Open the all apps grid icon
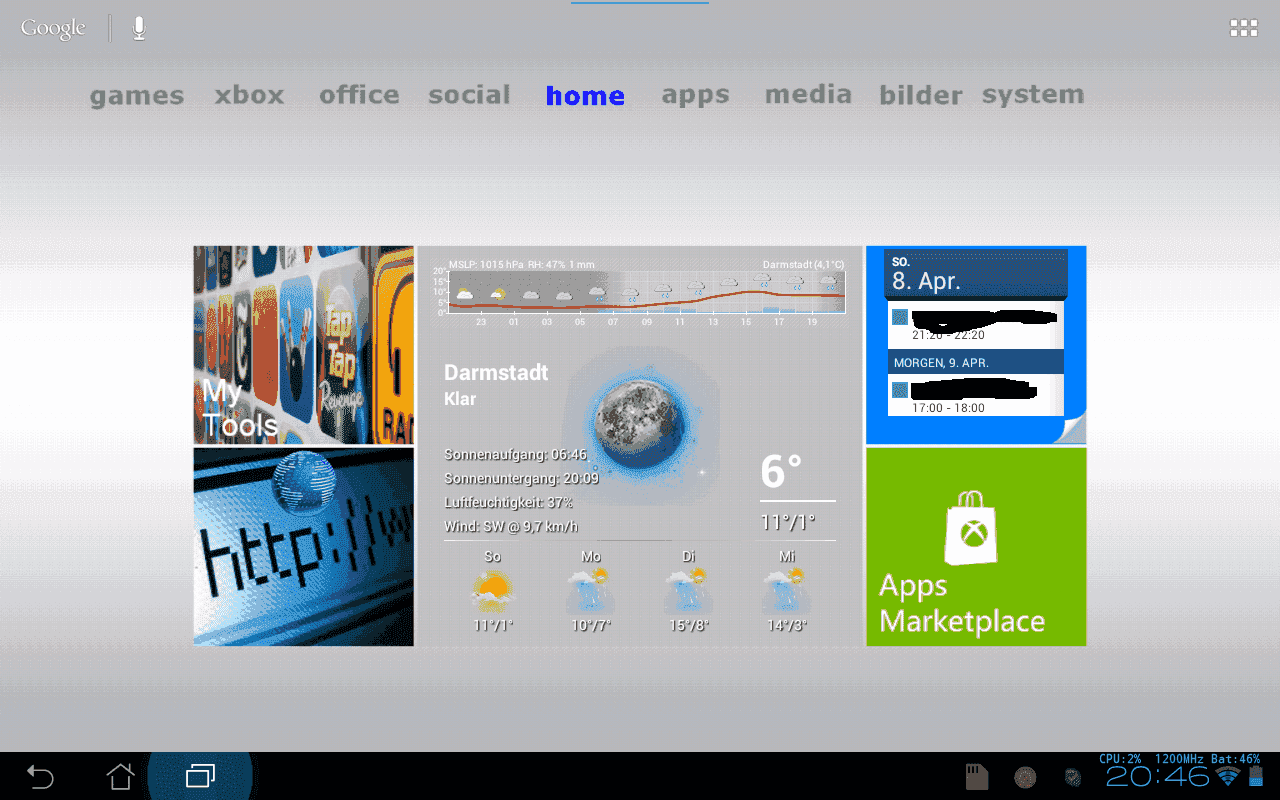Image resolution: width=1280 pixels, height=800 pixels. click(x=1243, y=28)
